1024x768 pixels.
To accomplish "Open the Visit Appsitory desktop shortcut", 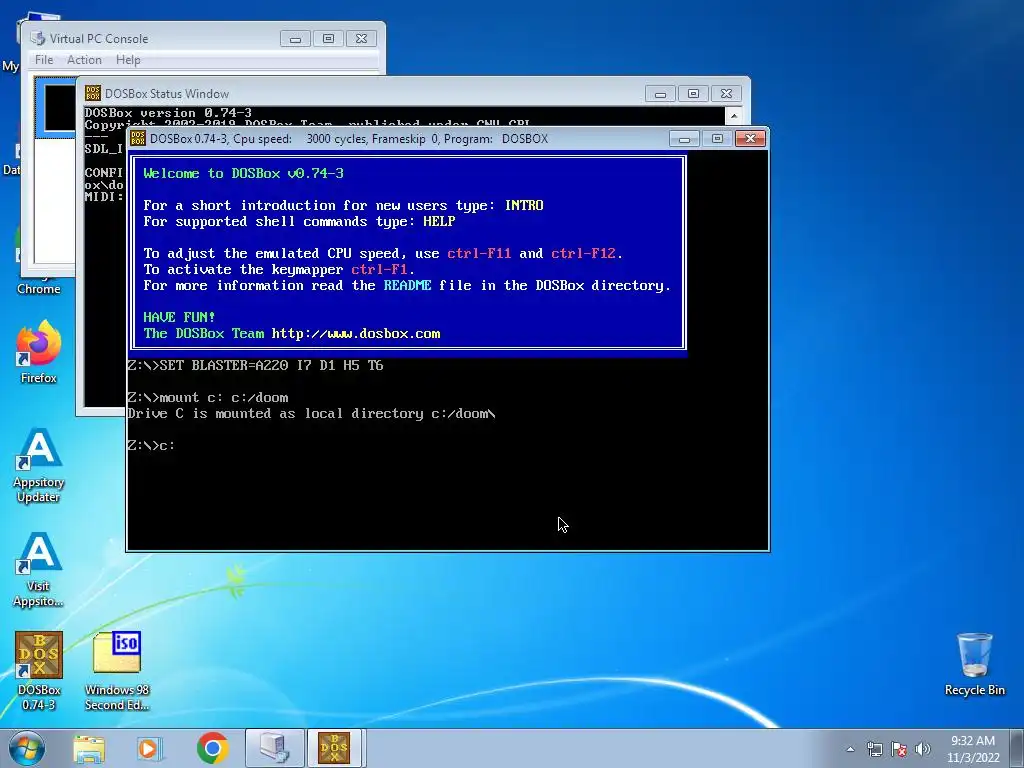I will click(39, 569).
